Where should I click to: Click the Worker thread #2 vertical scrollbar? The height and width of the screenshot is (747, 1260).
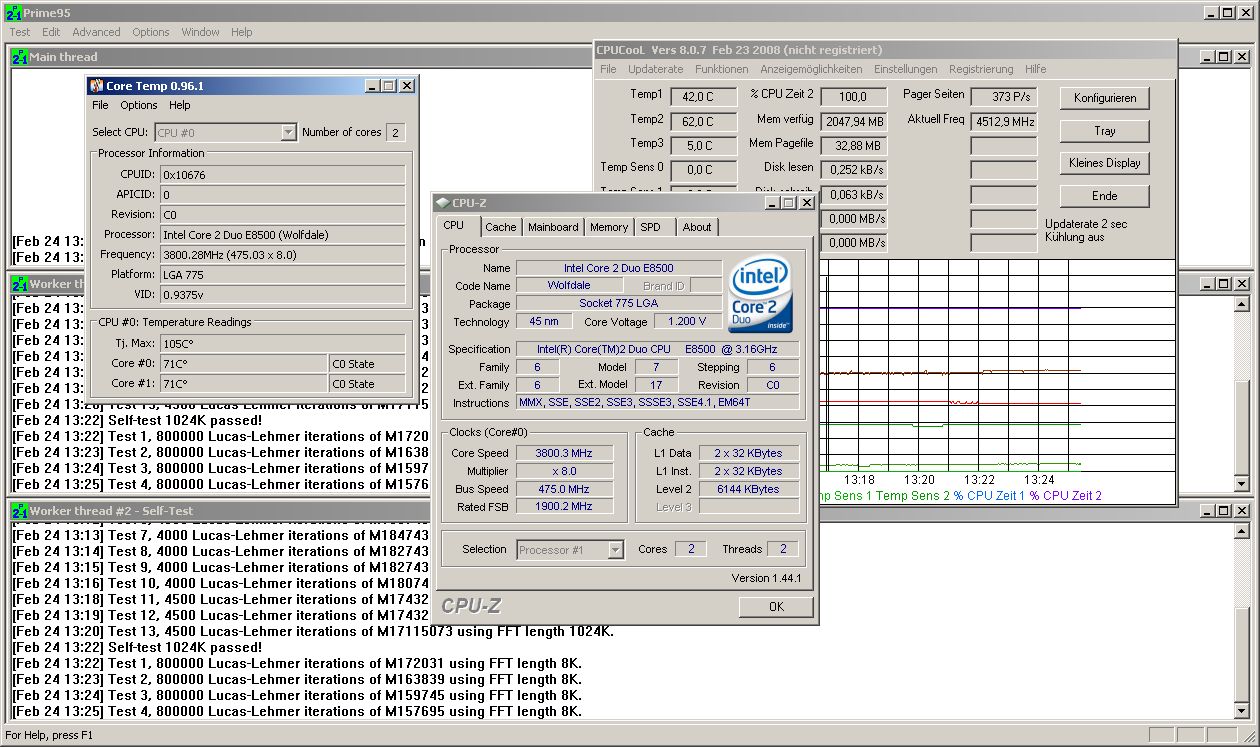coord(1241,620)
